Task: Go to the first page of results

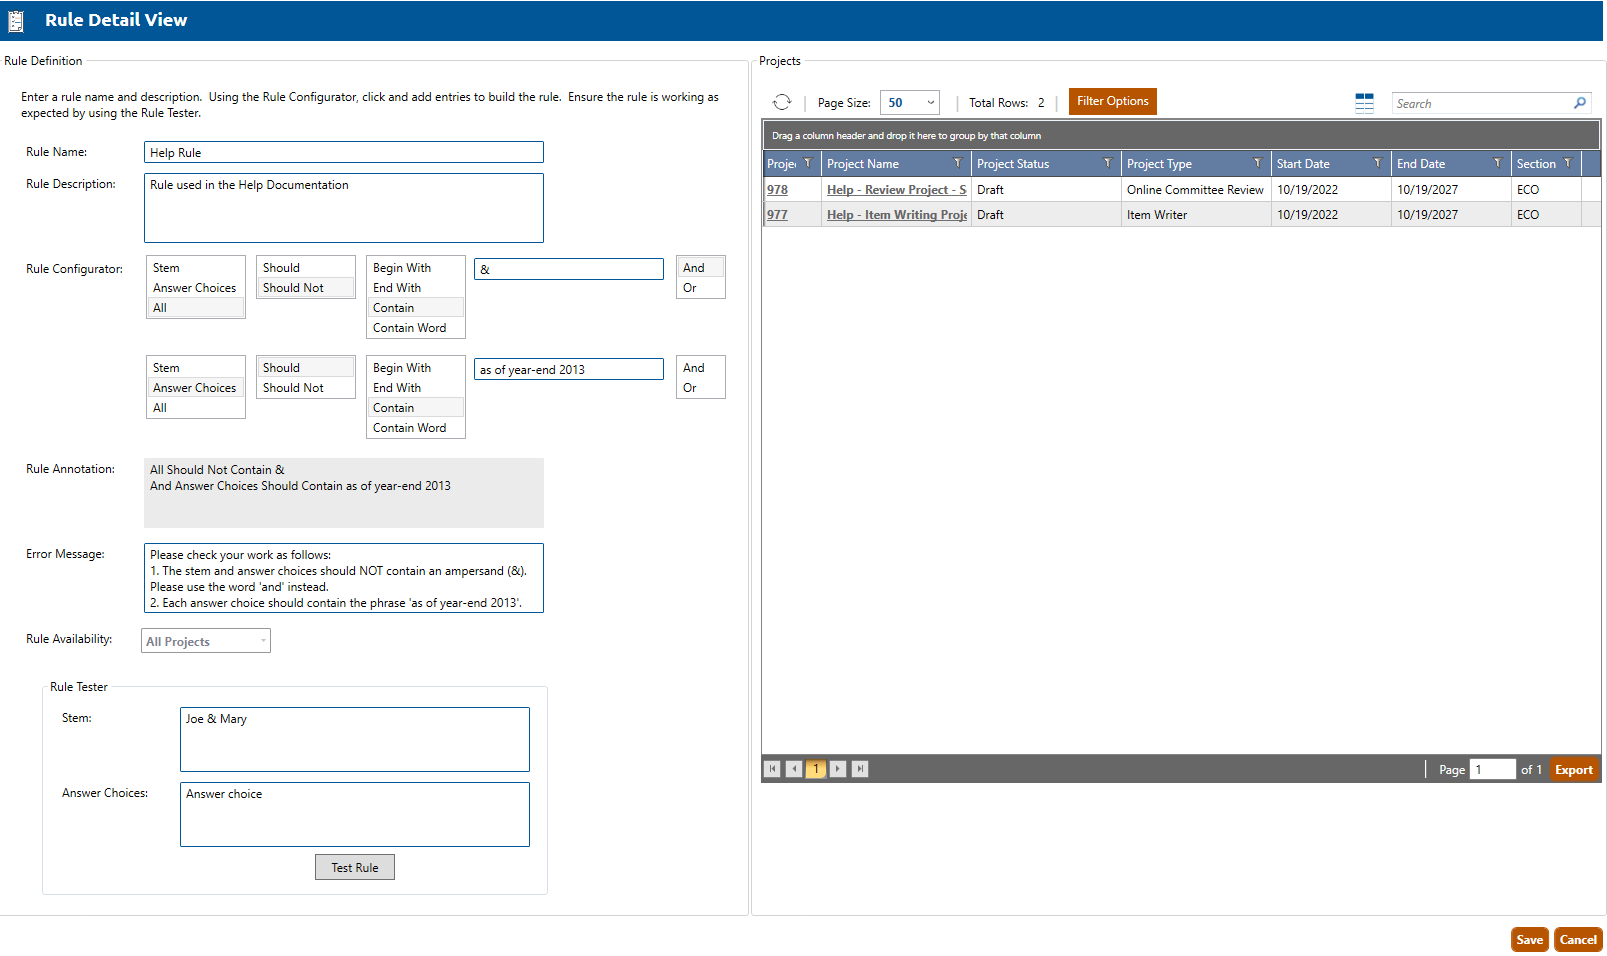Action: [x=772, y=769]
